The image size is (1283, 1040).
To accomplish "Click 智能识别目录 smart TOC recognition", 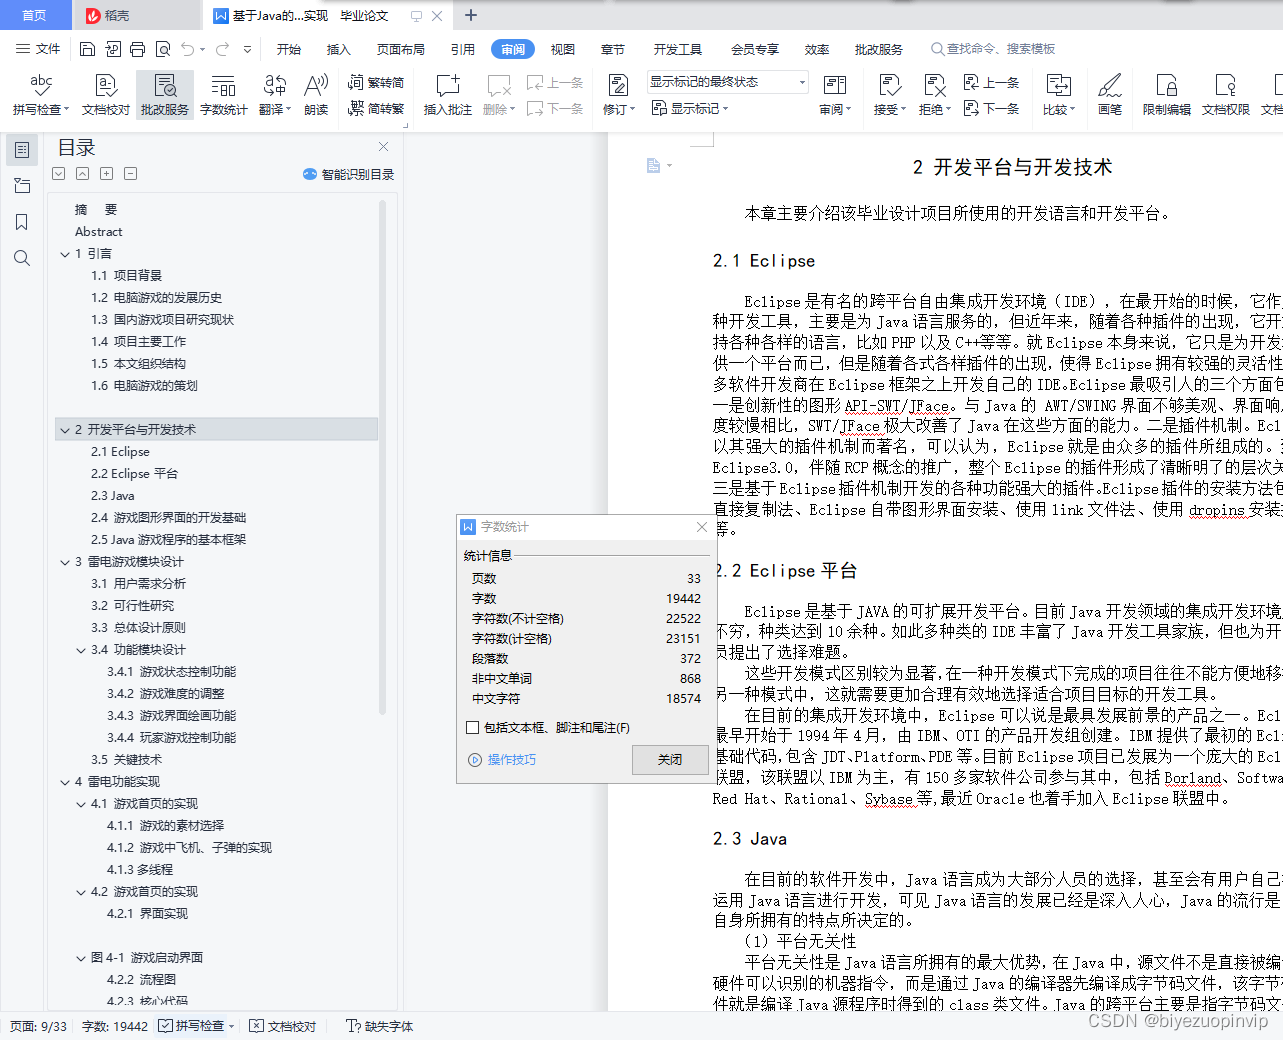I will coord(348,174).
